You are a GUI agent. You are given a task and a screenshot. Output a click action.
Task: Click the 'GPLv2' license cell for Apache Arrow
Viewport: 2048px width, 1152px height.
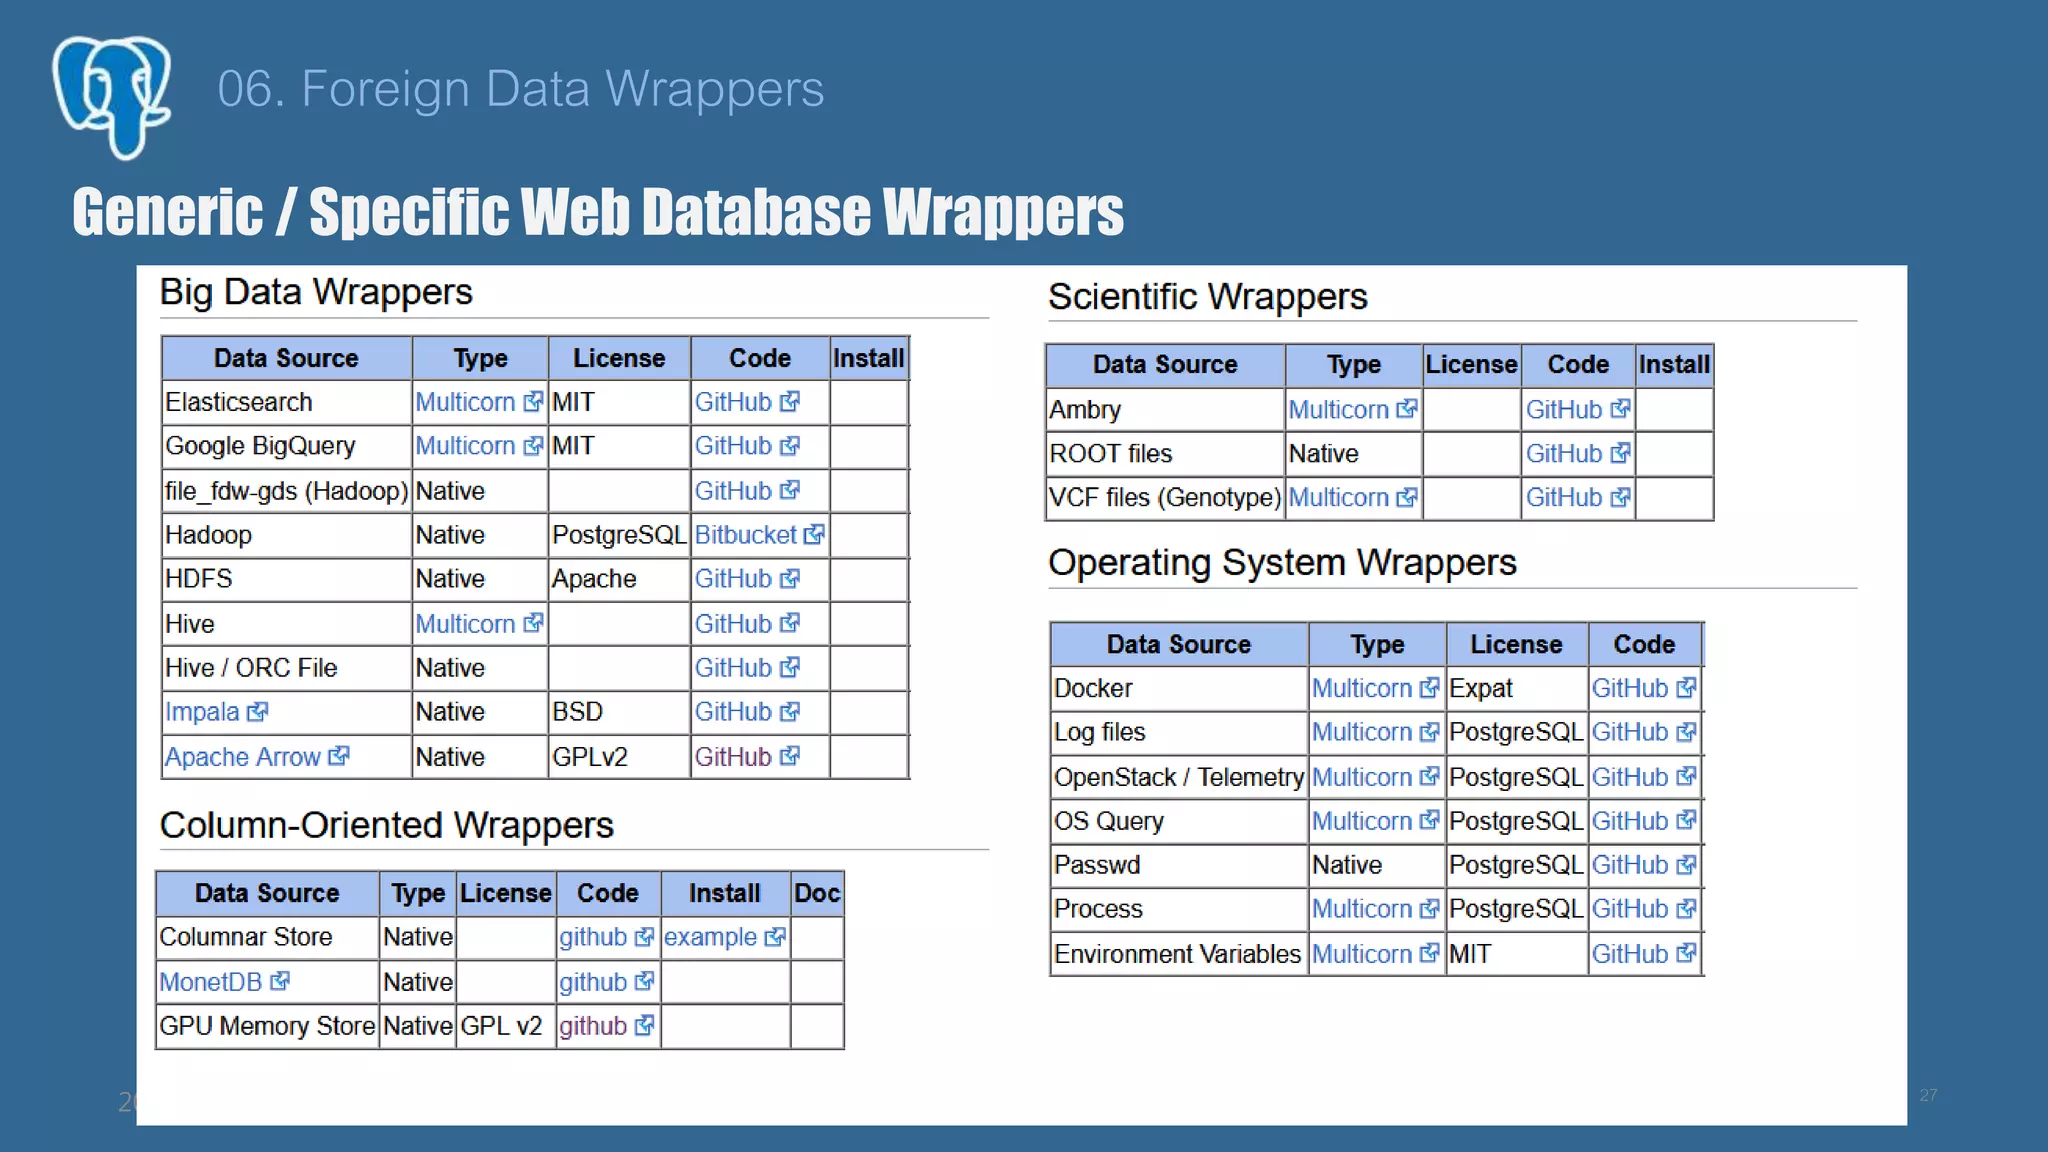[x=619, y=757]
